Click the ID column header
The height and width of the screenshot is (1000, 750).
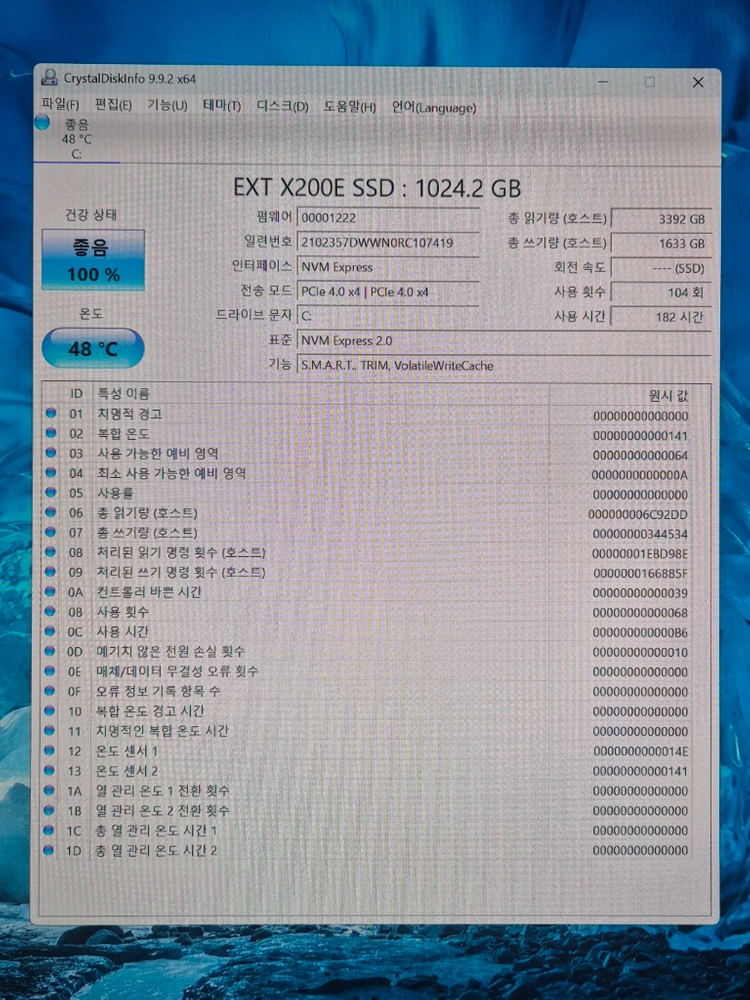tap(76, 393)
